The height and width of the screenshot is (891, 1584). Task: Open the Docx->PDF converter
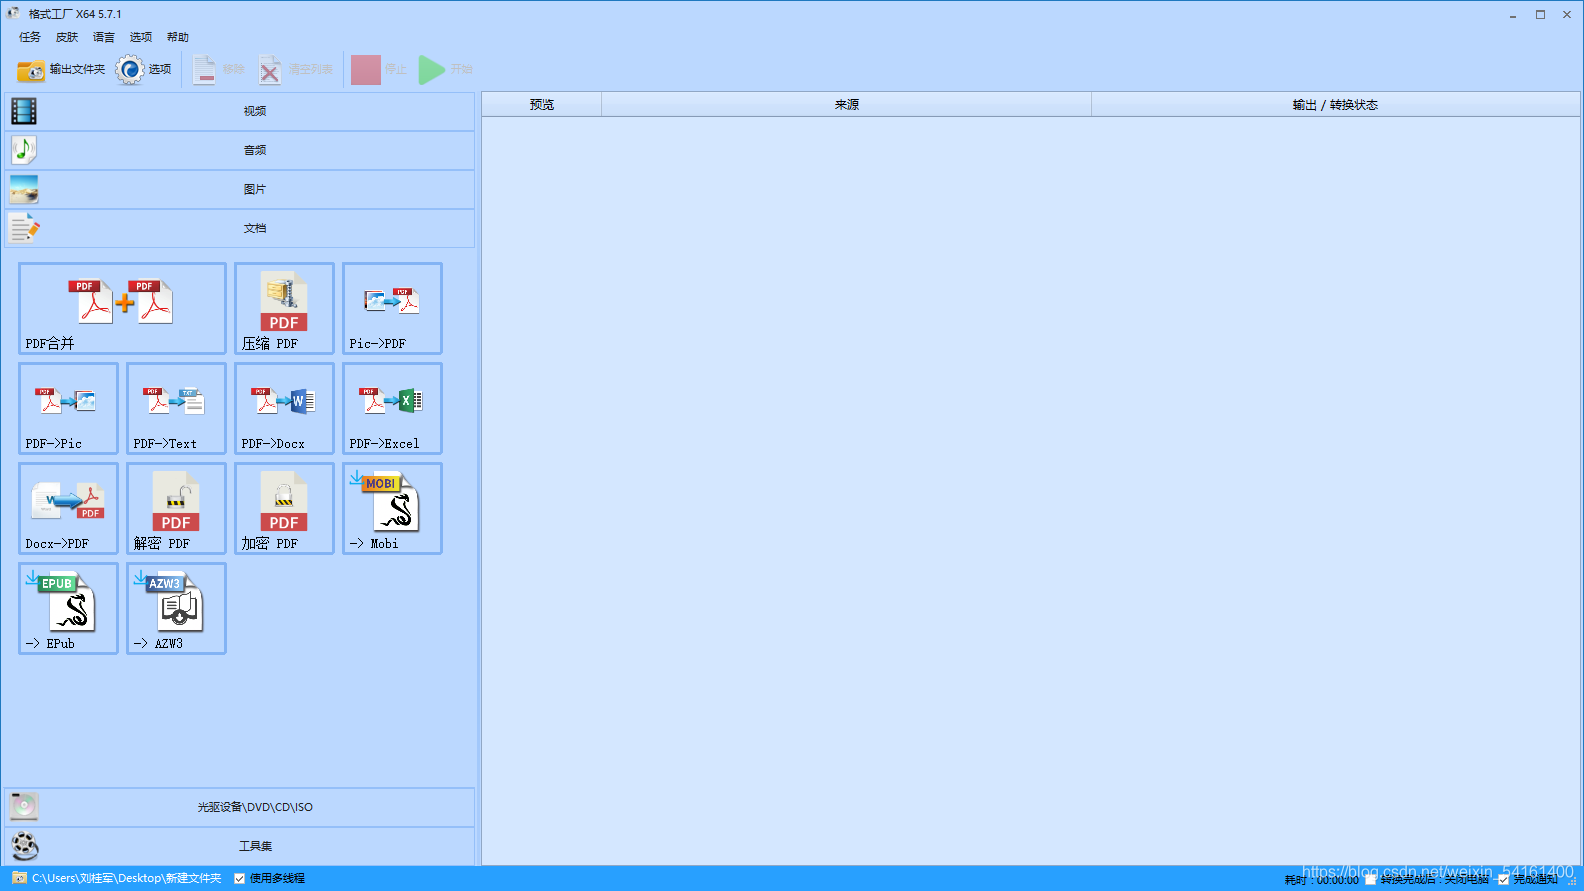pos(68,508)
